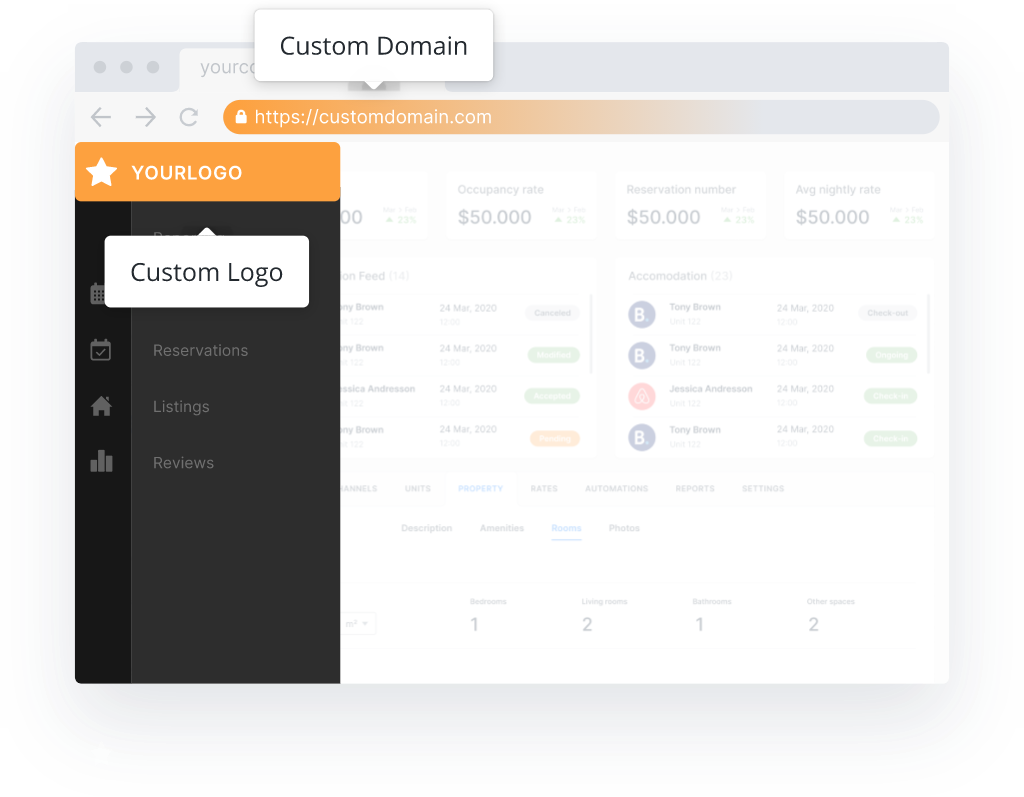
Task: Reload the page with the refresh icon
Action: pos(189,117)
